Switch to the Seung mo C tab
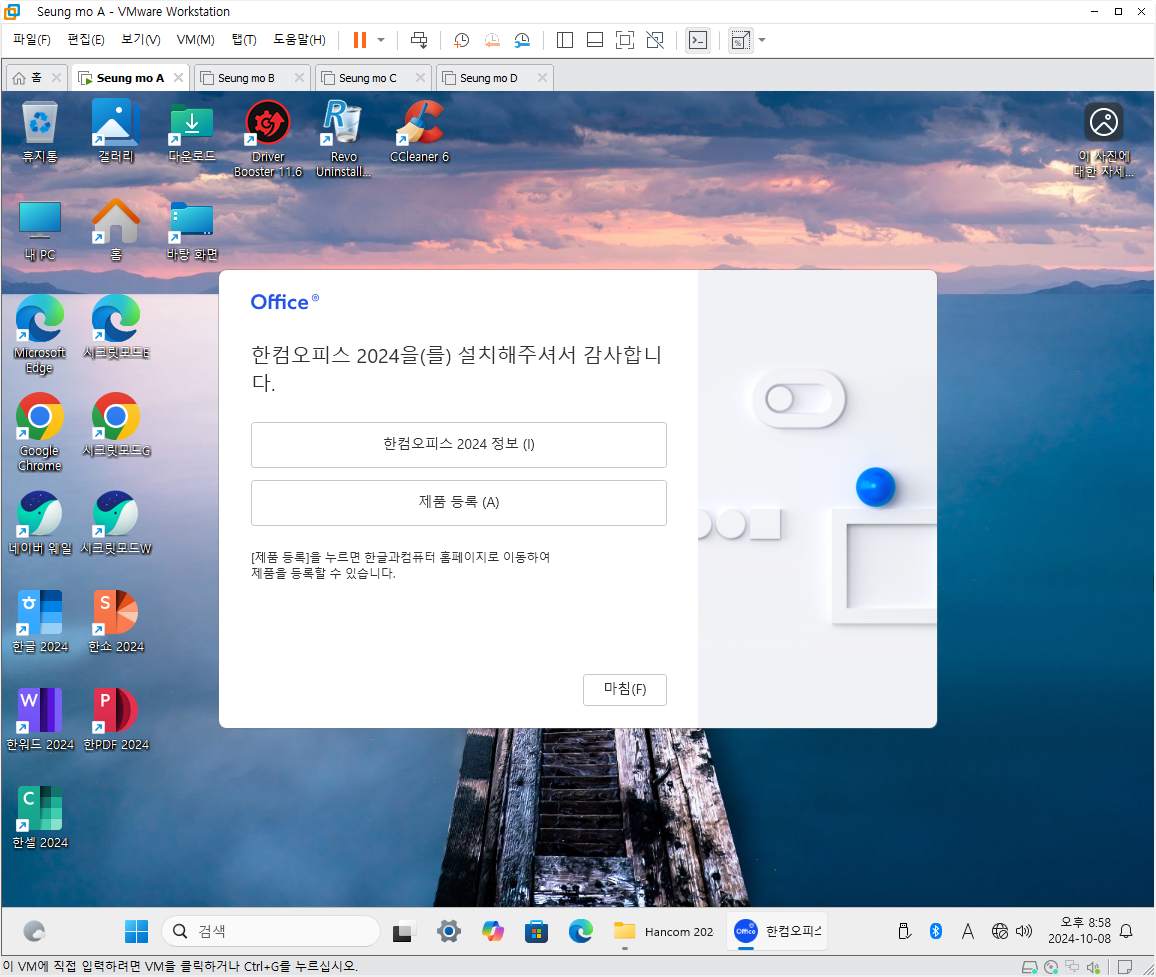The width and height of the screenshot is (1156, 977). 367,77
